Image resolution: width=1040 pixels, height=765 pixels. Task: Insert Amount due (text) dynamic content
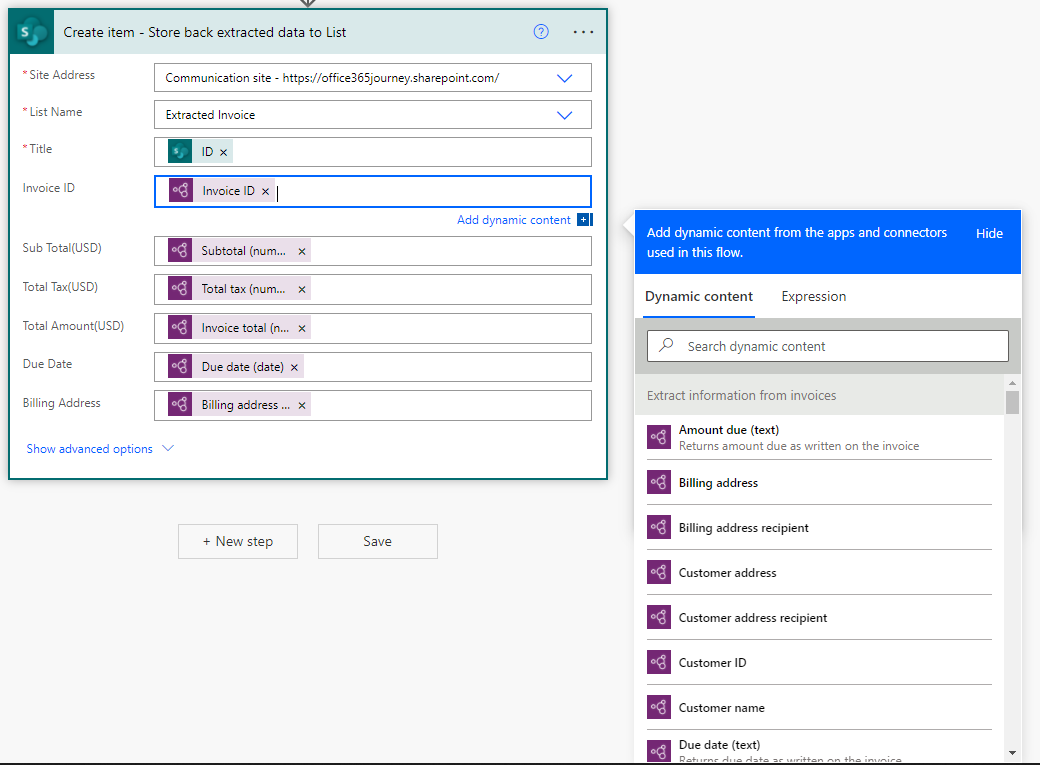pyautogui.click(x=819, y=437)
